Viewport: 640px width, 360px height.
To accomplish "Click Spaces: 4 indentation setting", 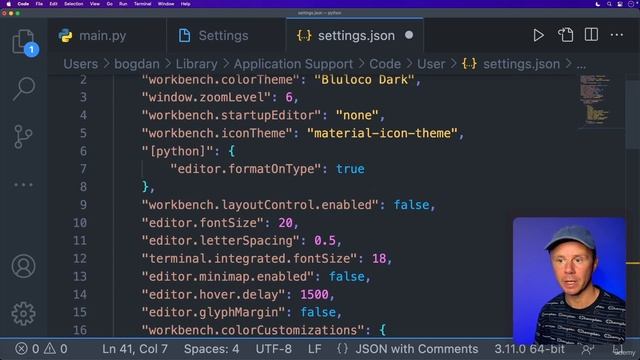I will (211, 349).
